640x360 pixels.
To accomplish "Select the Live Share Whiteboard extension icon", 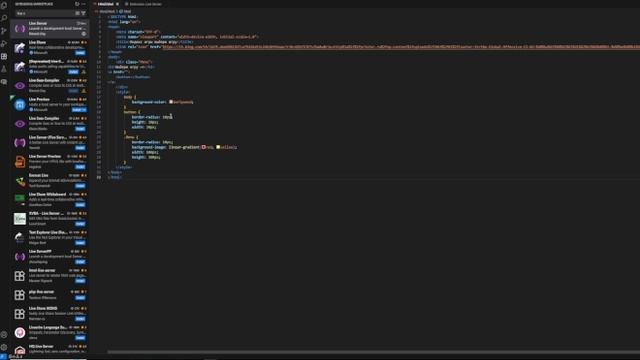I will click(x=20, y=200).
